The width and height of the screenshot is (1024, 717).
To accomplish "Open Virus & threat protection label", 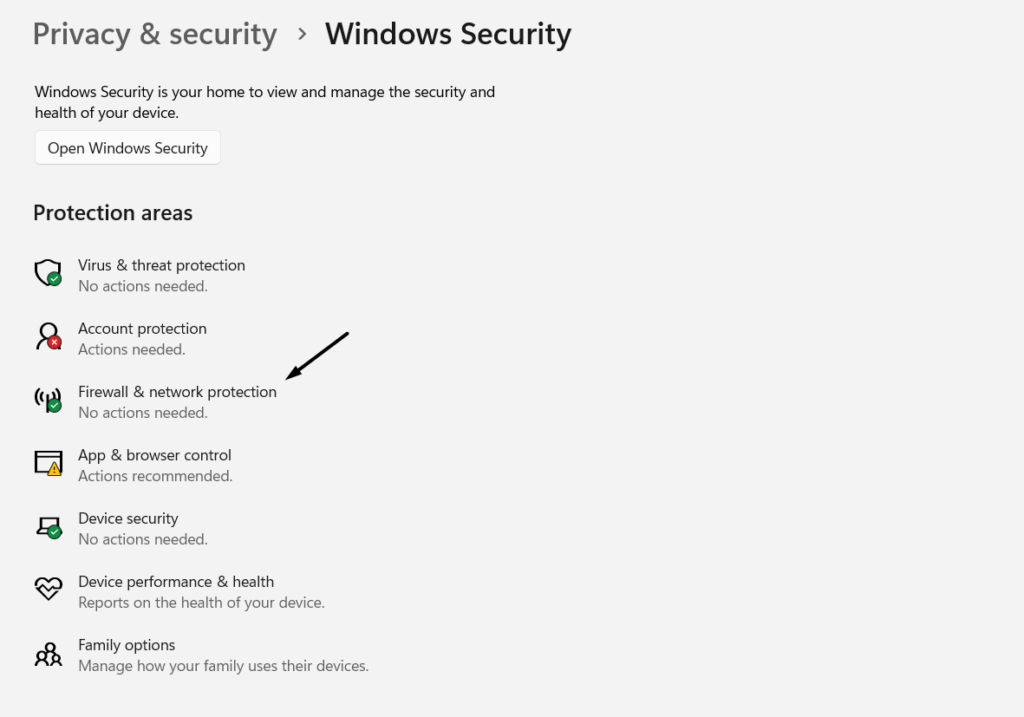I will coord(161,265).
